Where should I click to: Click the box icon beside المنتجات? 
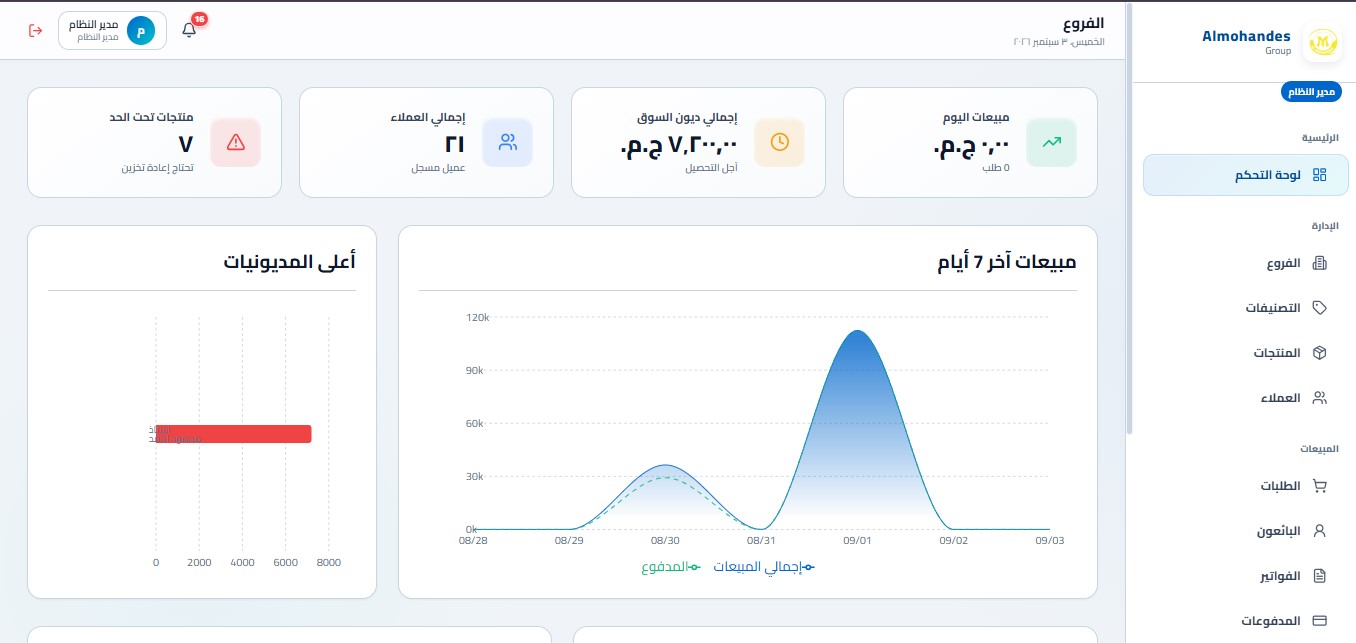(x=1319, y=353)
